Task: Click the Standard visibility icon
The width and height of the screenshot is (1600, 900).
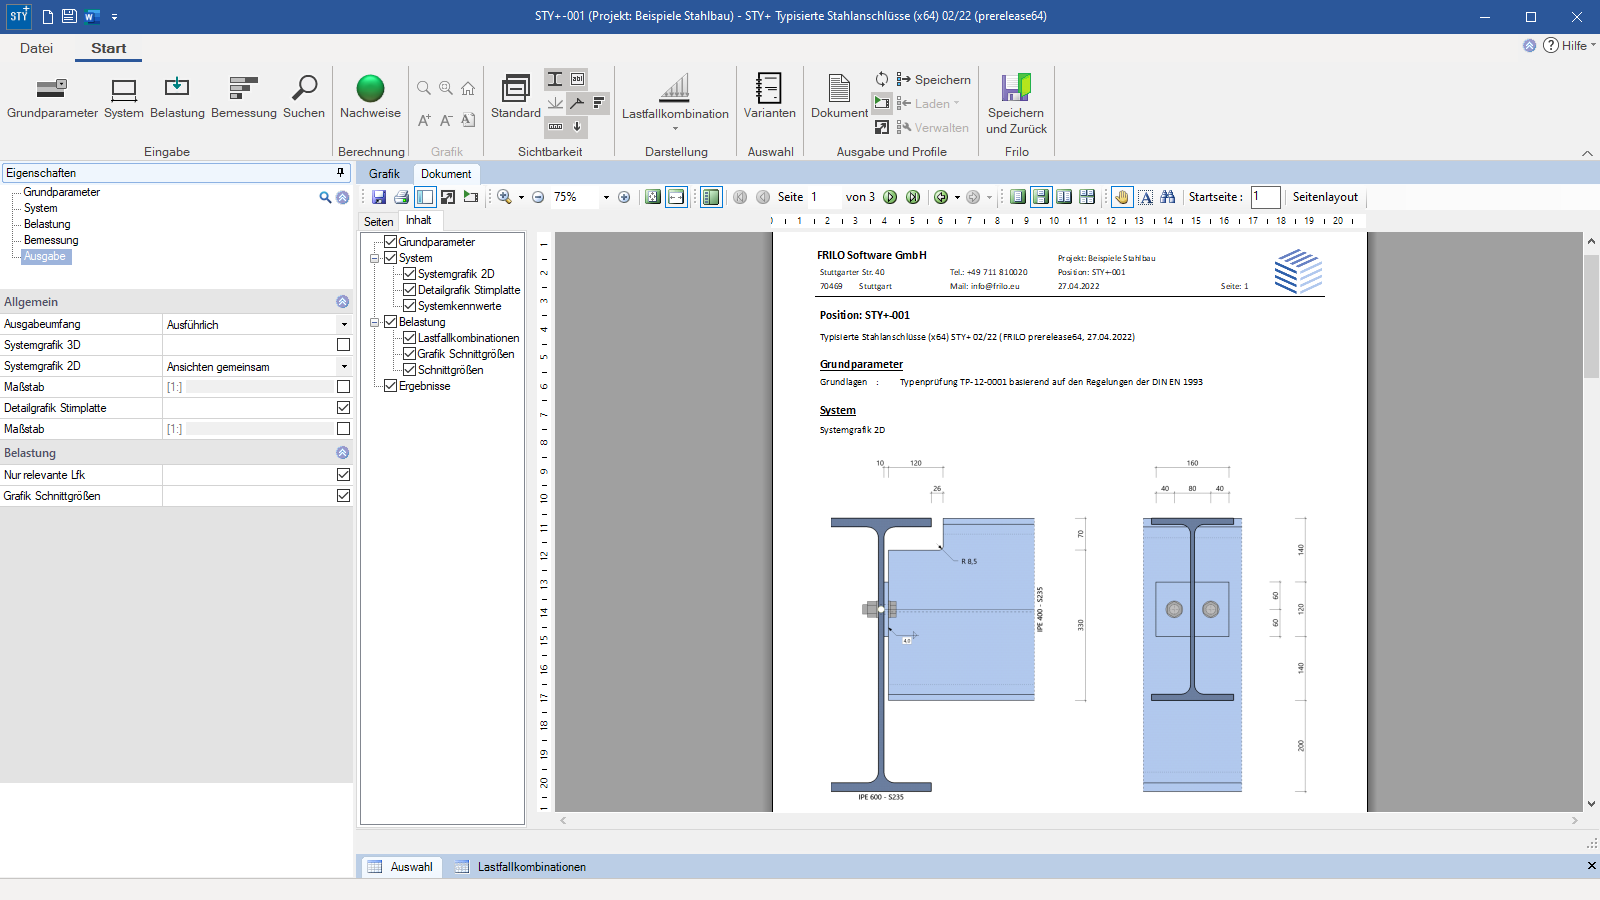Action: tap(516, 98)
